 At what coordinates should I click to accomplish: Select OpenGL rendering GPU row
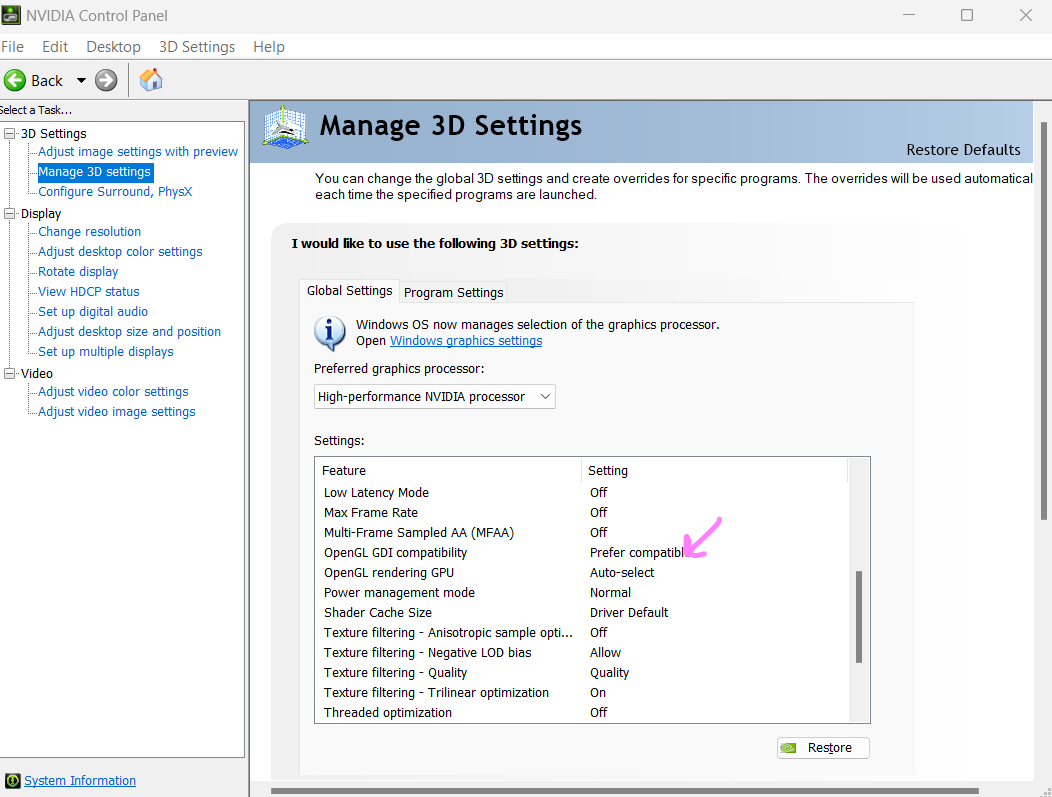coord(582,572)
